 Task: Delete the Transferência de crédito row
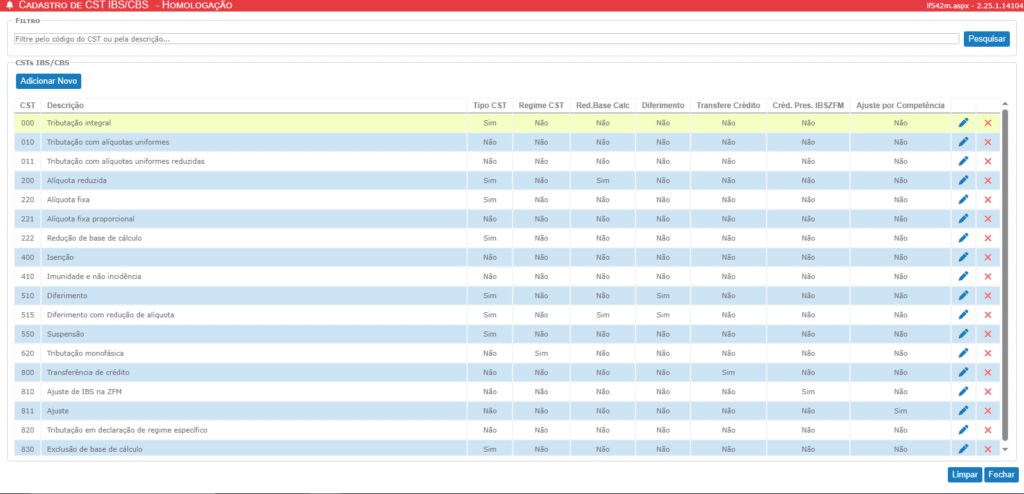(x=988, y=373)
